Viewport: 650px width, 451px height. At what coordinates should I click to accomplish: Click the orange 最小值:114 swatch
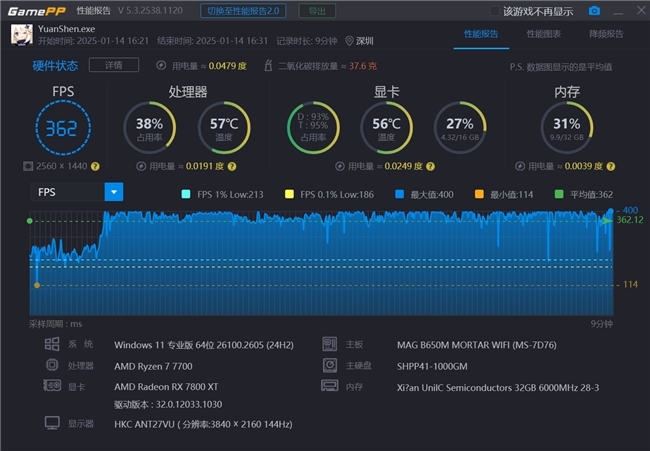coord(479,194)
